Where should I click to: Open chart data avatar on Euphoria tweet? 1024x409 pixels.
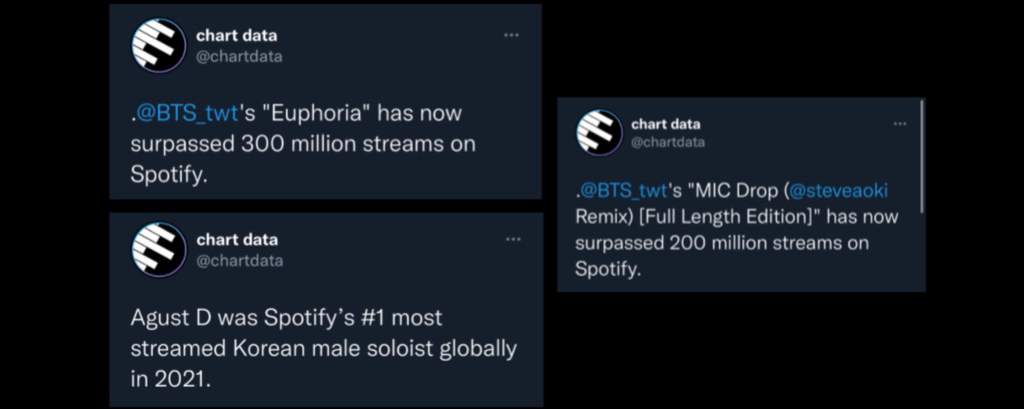[159, 45]
